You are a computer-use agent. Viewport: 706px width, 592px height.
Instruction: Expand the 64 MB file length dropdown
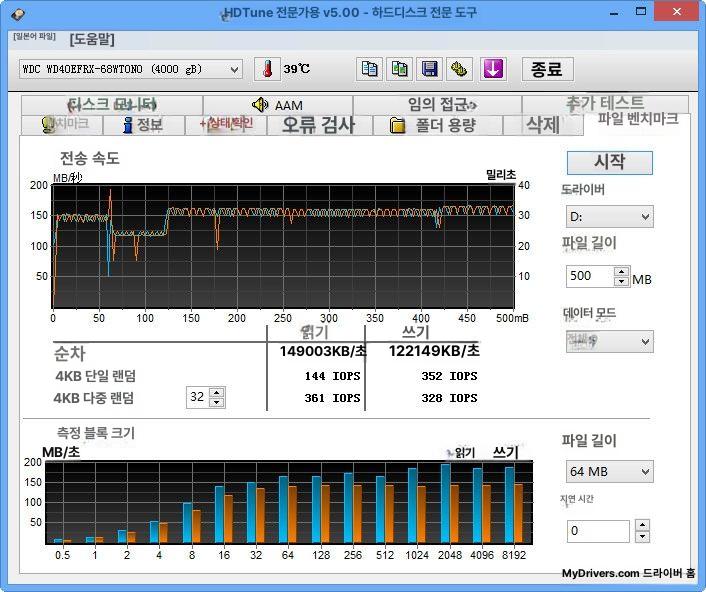click(x=608, y=471)
